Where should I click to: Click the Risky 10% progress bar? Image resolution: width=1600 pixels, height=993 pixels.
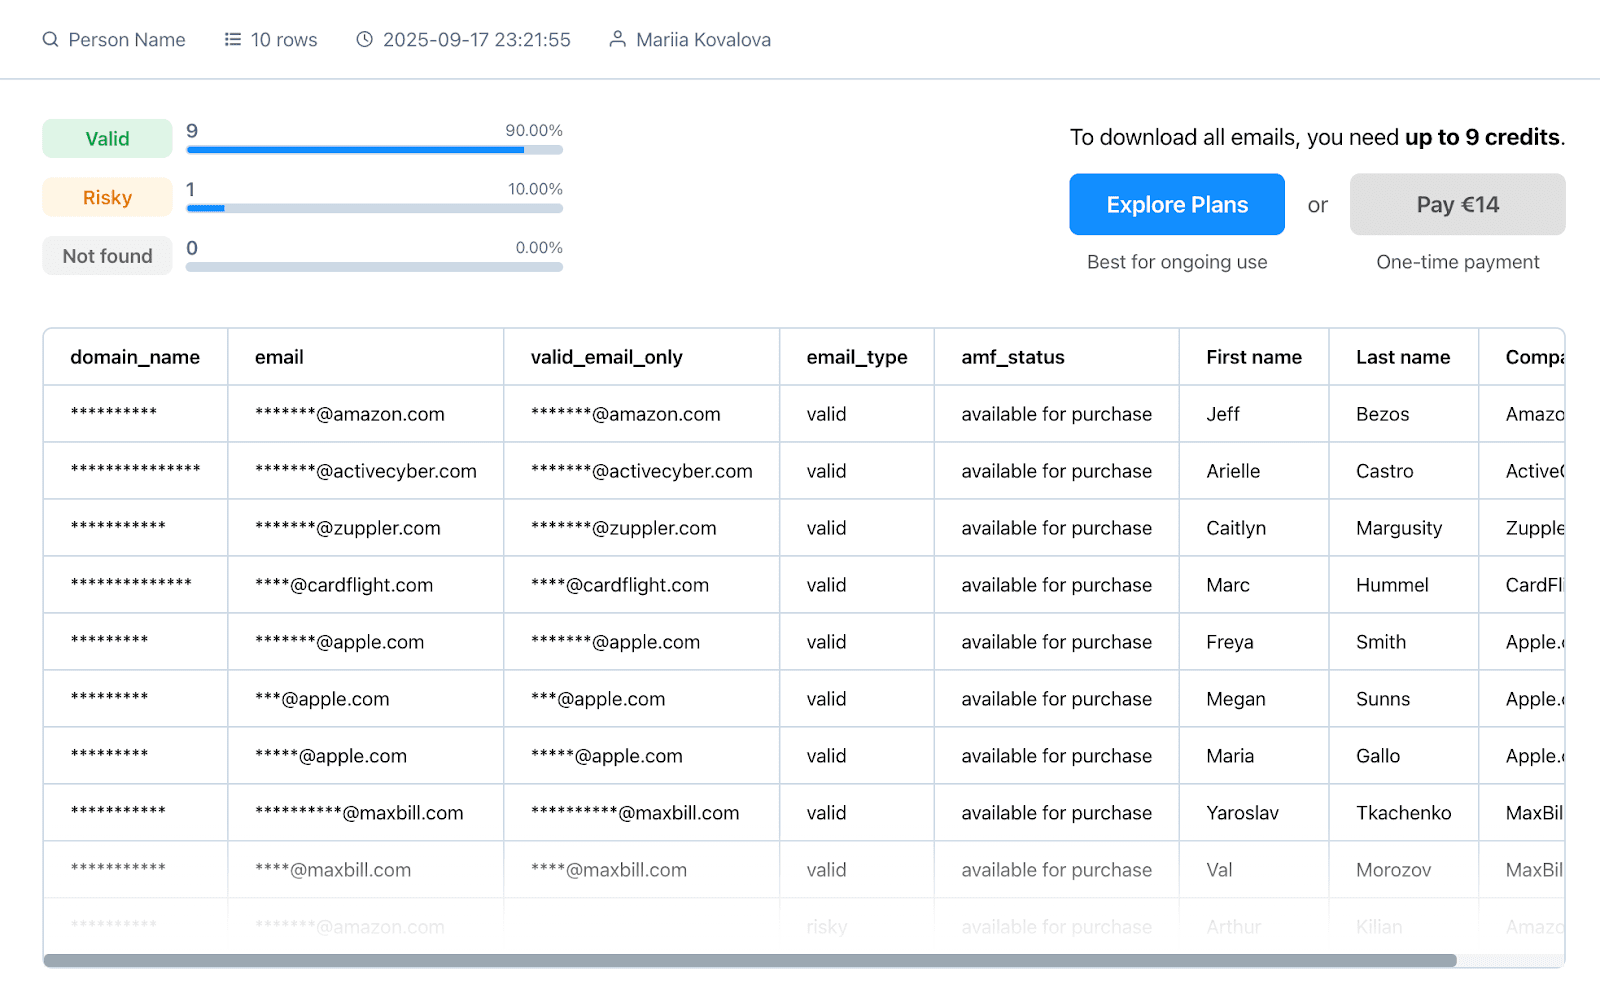(374, 209)
